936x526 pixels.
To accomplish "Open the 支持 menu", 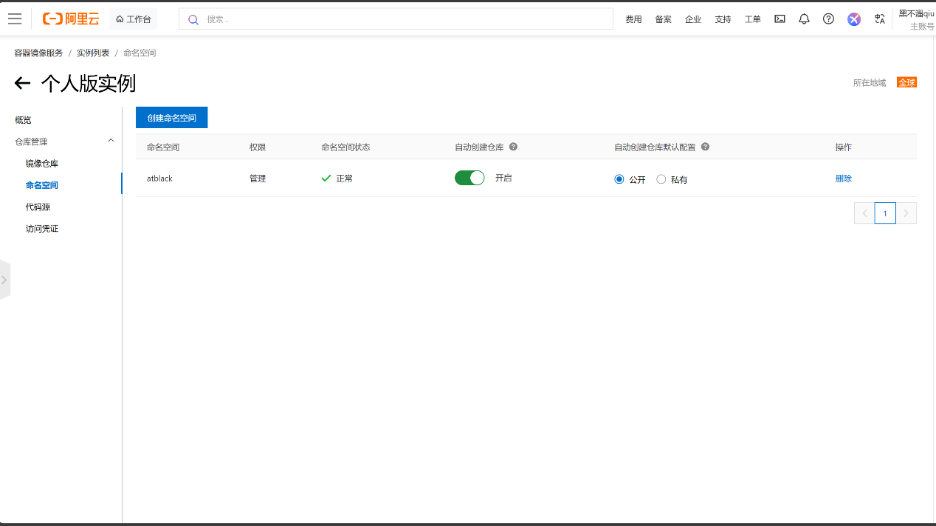I will click(x=723, y=19).
